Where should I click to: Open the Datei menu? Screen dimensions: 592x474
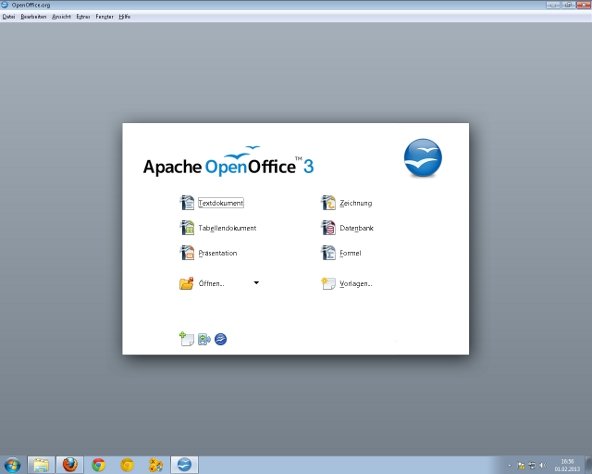9,17
